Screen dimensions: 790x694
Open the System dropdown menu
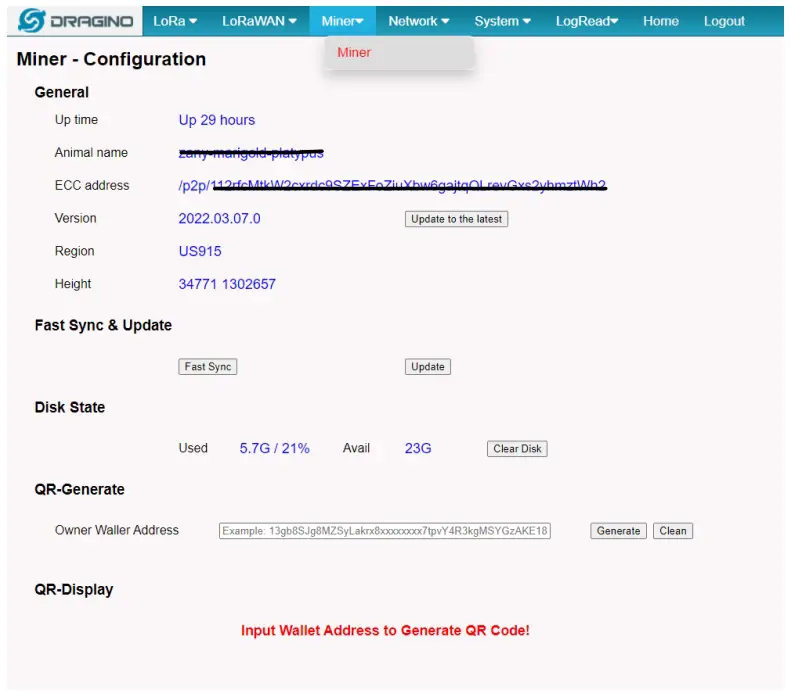click(502, 21)
